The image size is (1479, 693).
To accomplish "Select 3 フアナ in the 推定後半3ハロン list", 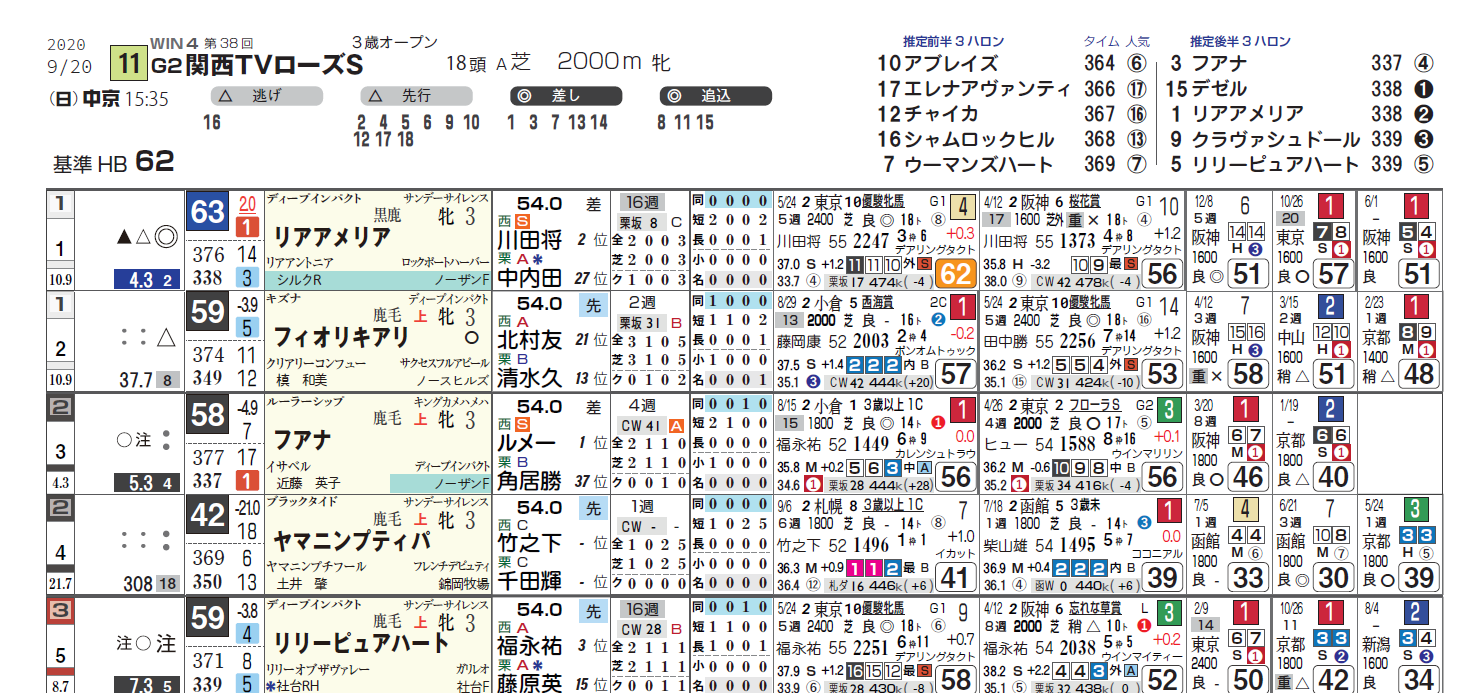I will pos(1208,64).
